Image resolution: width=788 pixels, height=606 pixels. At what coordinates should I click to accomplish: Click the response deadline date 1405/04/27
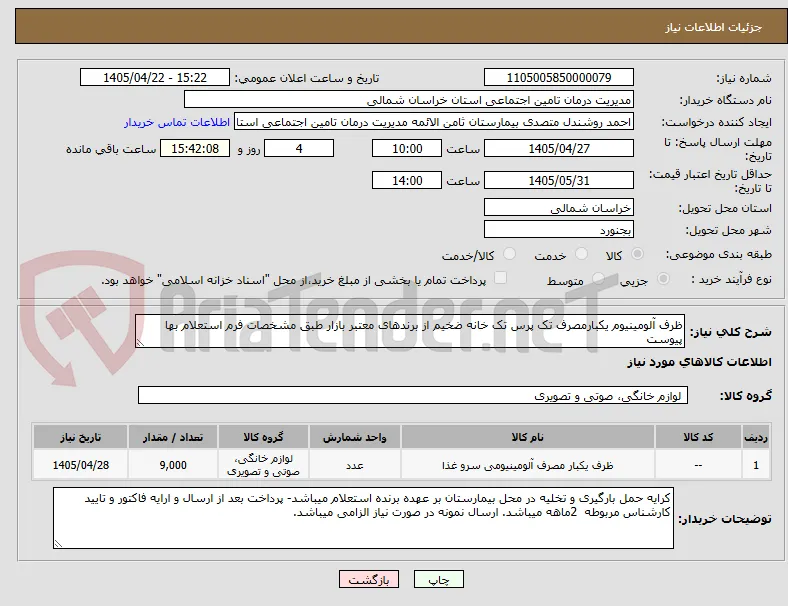click(559, 148)
